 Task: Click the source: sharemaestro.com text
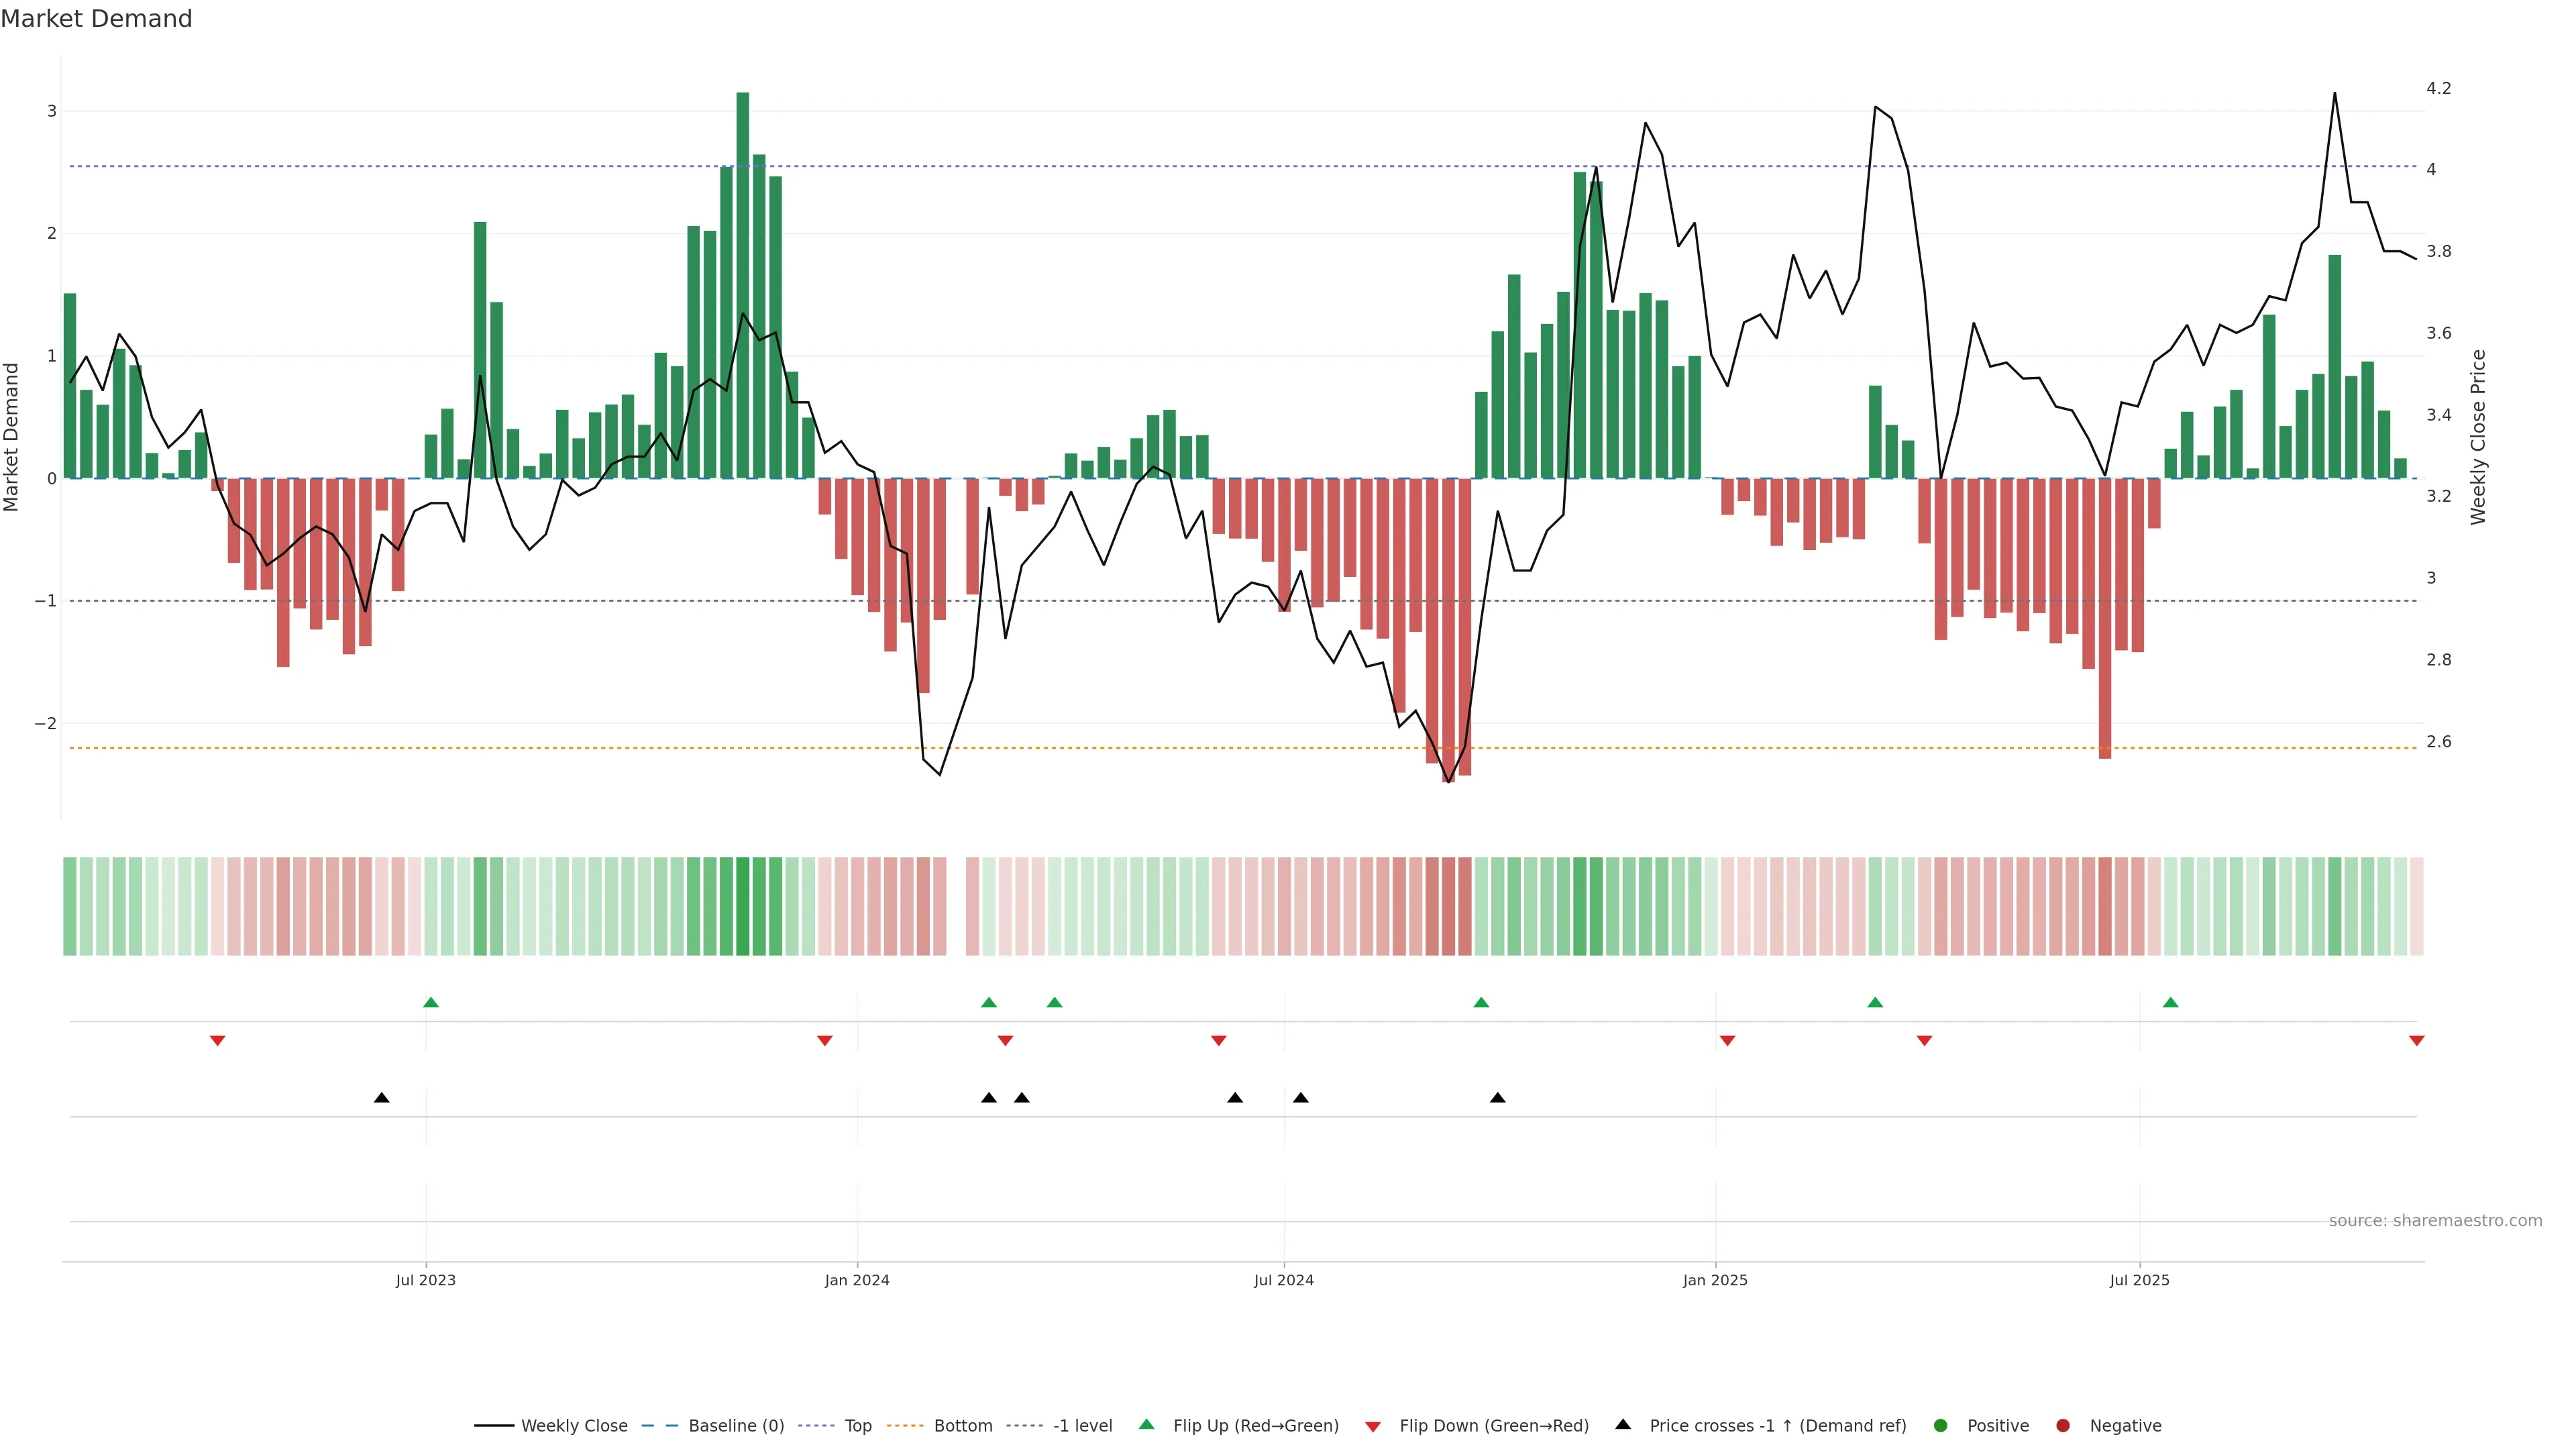pyautogui.click(x=2435, y=1221)
